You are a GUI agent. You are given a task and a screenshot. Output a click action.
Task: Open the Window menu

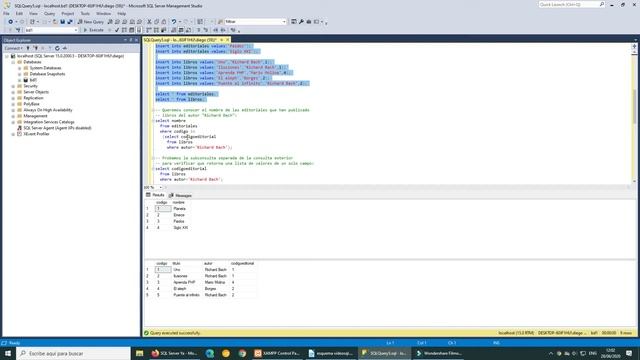[103, 13]
